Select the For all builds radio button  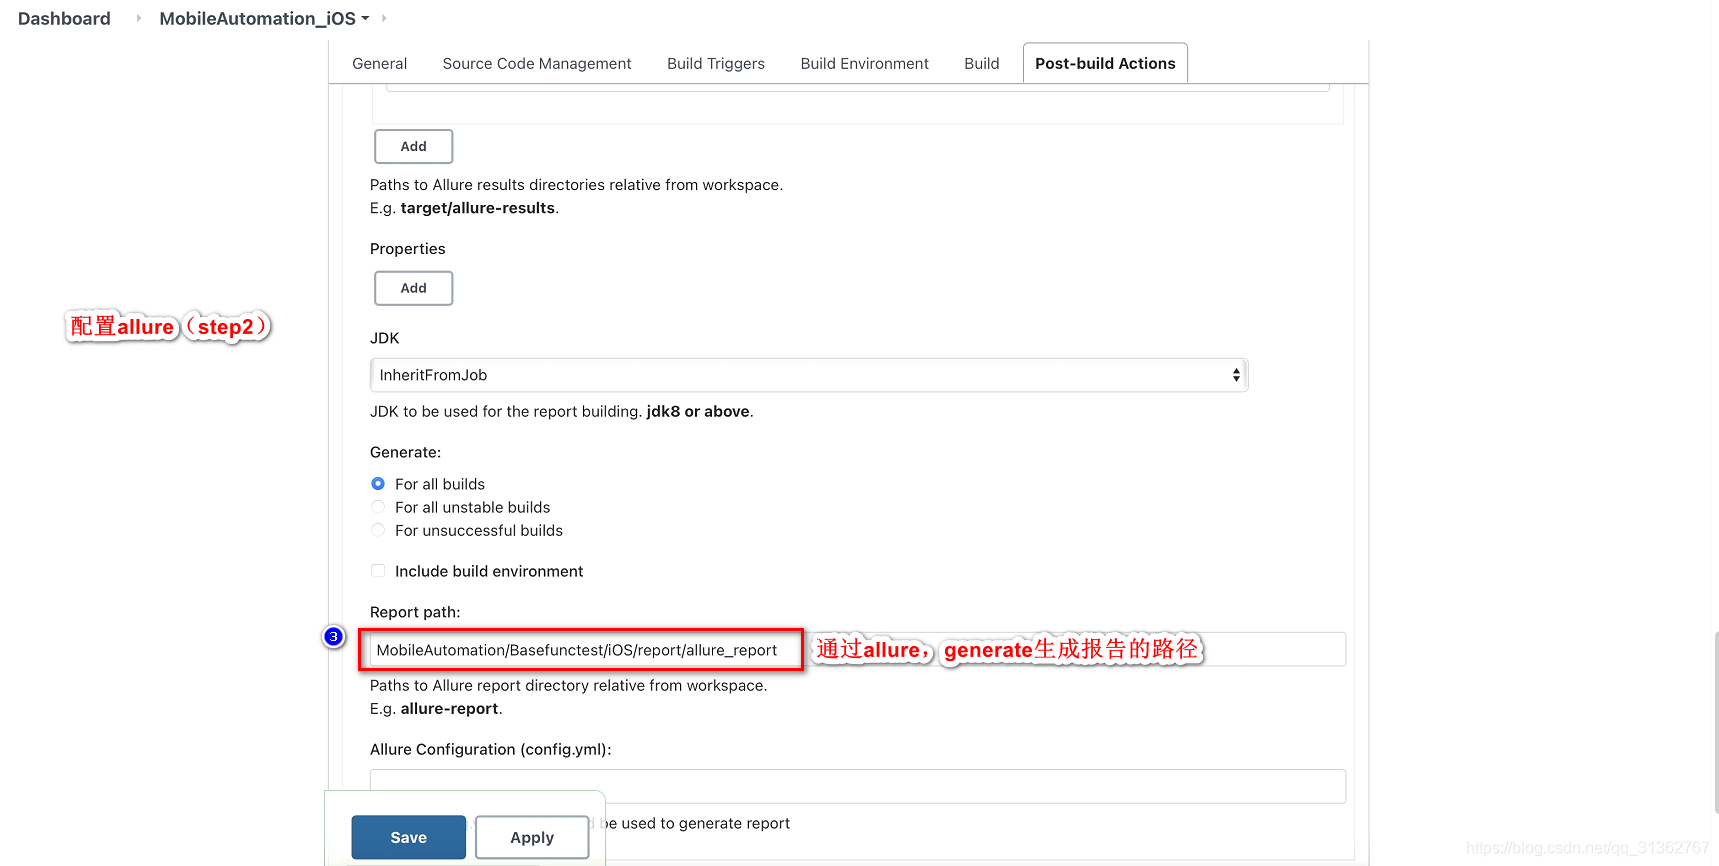[378, 484]
